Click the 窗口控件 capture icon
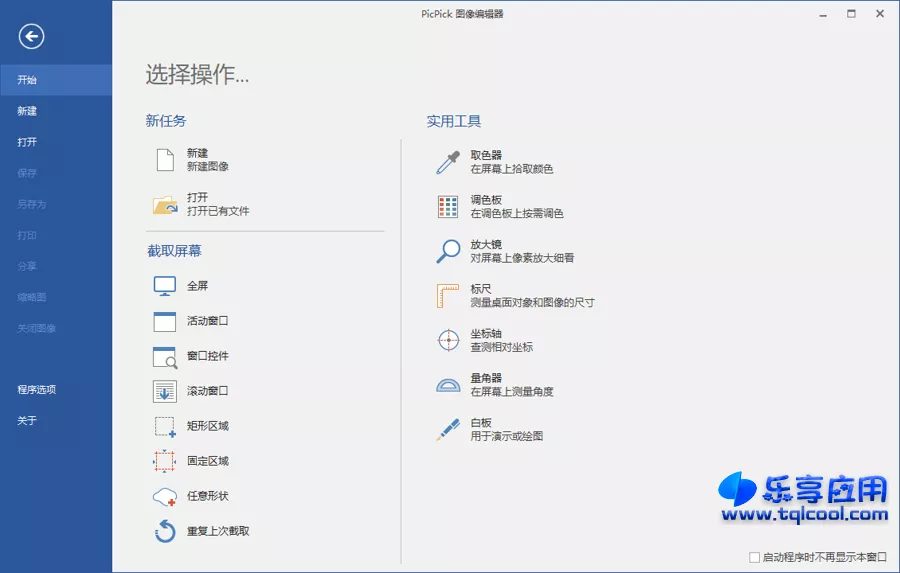 point(165,357)
